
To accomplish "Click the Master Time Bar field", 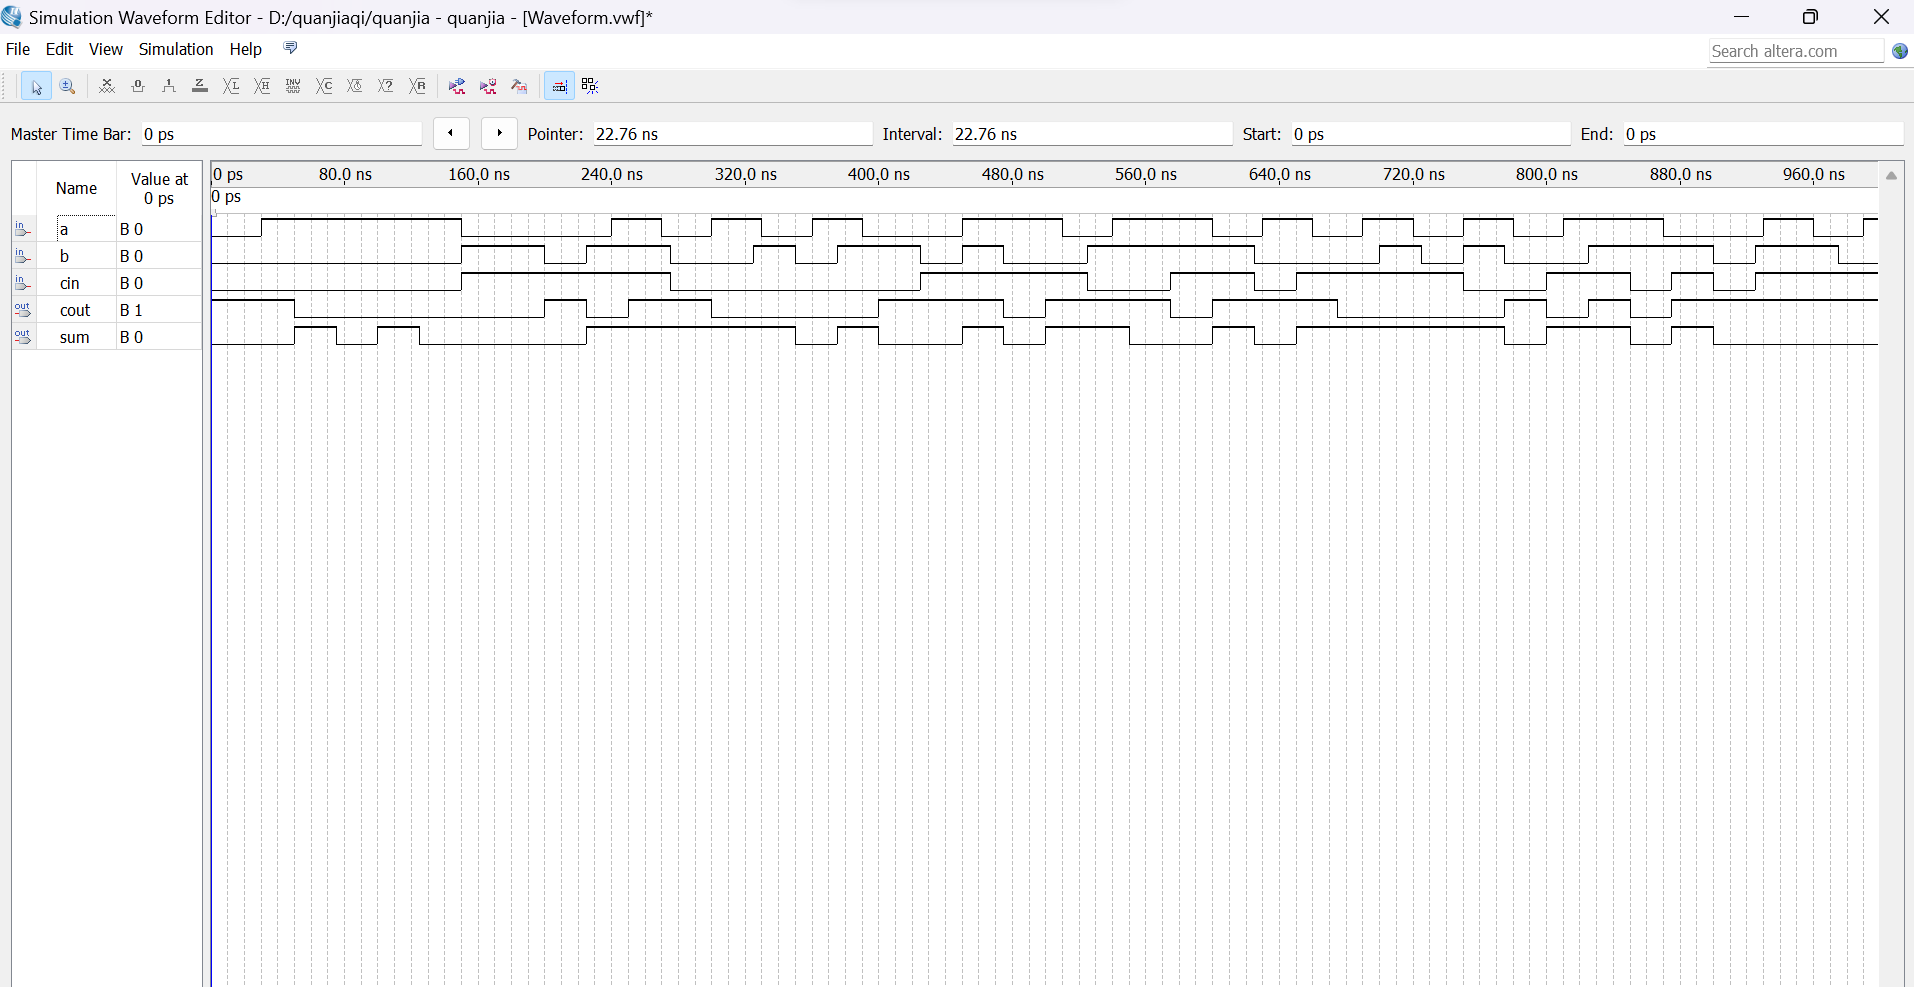I will point(281,134).
